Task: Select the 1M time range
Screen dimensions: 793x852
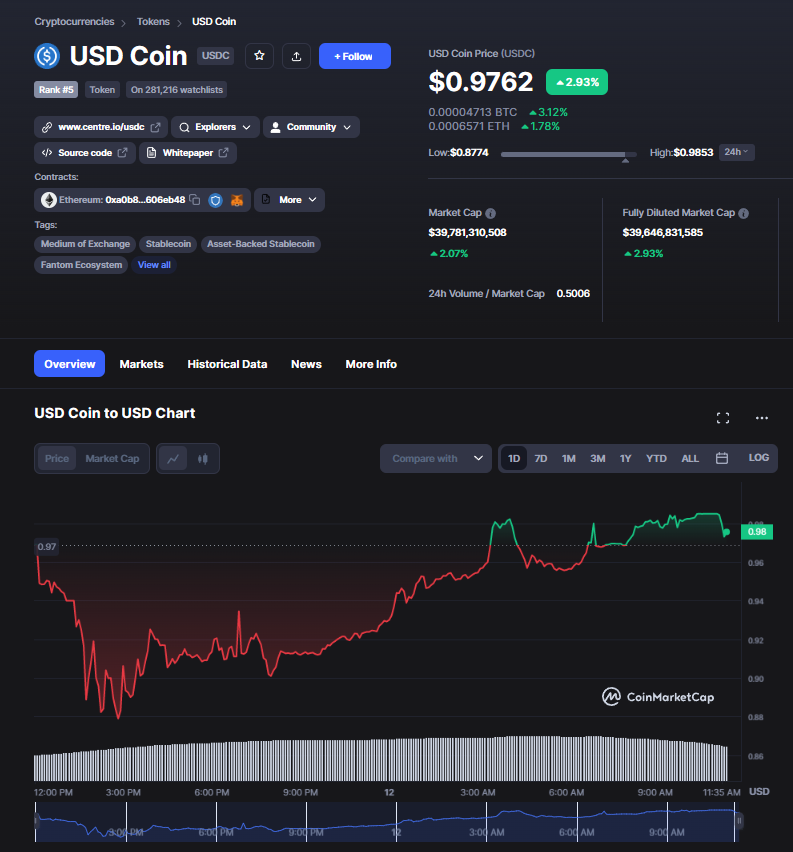Action: (x=569, y=458)
